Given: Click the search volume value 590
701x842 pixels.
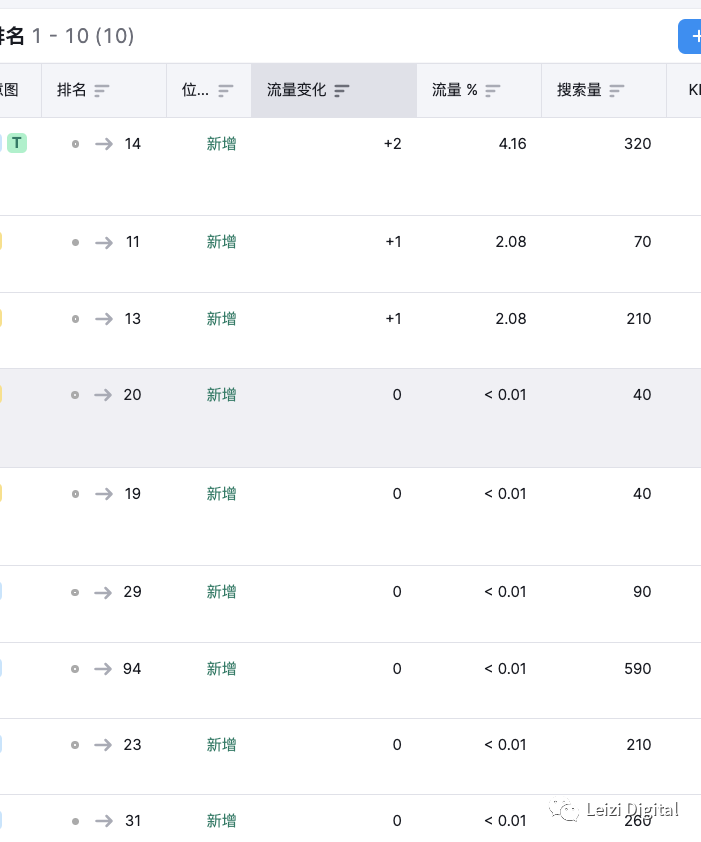Looking at the screenshot, I should coord(637,669).
